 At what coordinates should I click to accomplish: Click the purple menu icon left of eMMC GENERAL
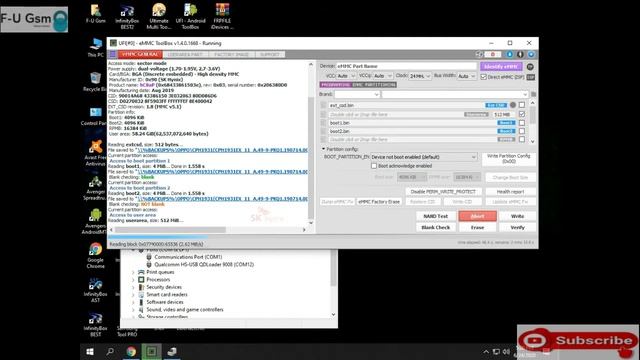[x=113, y=54]
